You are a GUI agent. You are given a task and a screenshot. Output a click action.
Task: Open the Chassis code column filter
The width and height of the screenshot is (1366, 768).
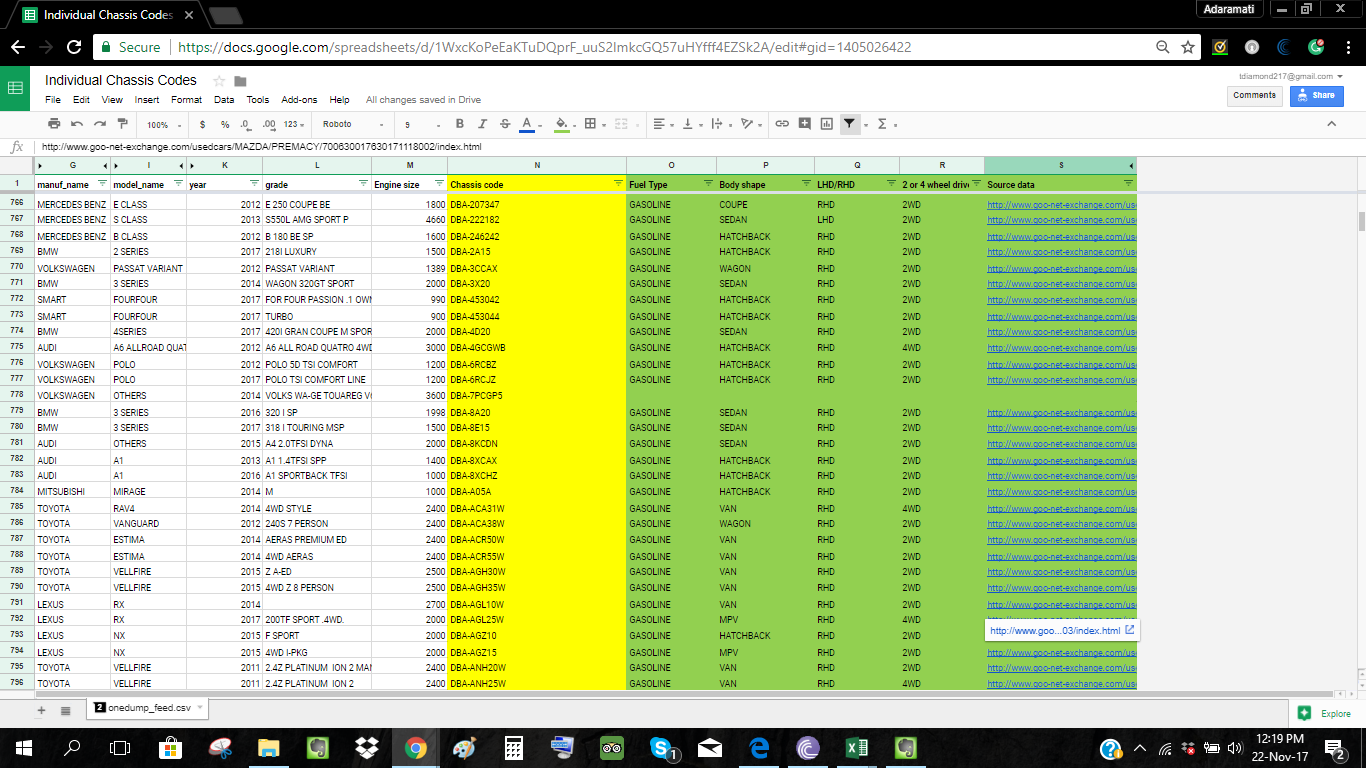pyautogui.click(x=619, y=184)
